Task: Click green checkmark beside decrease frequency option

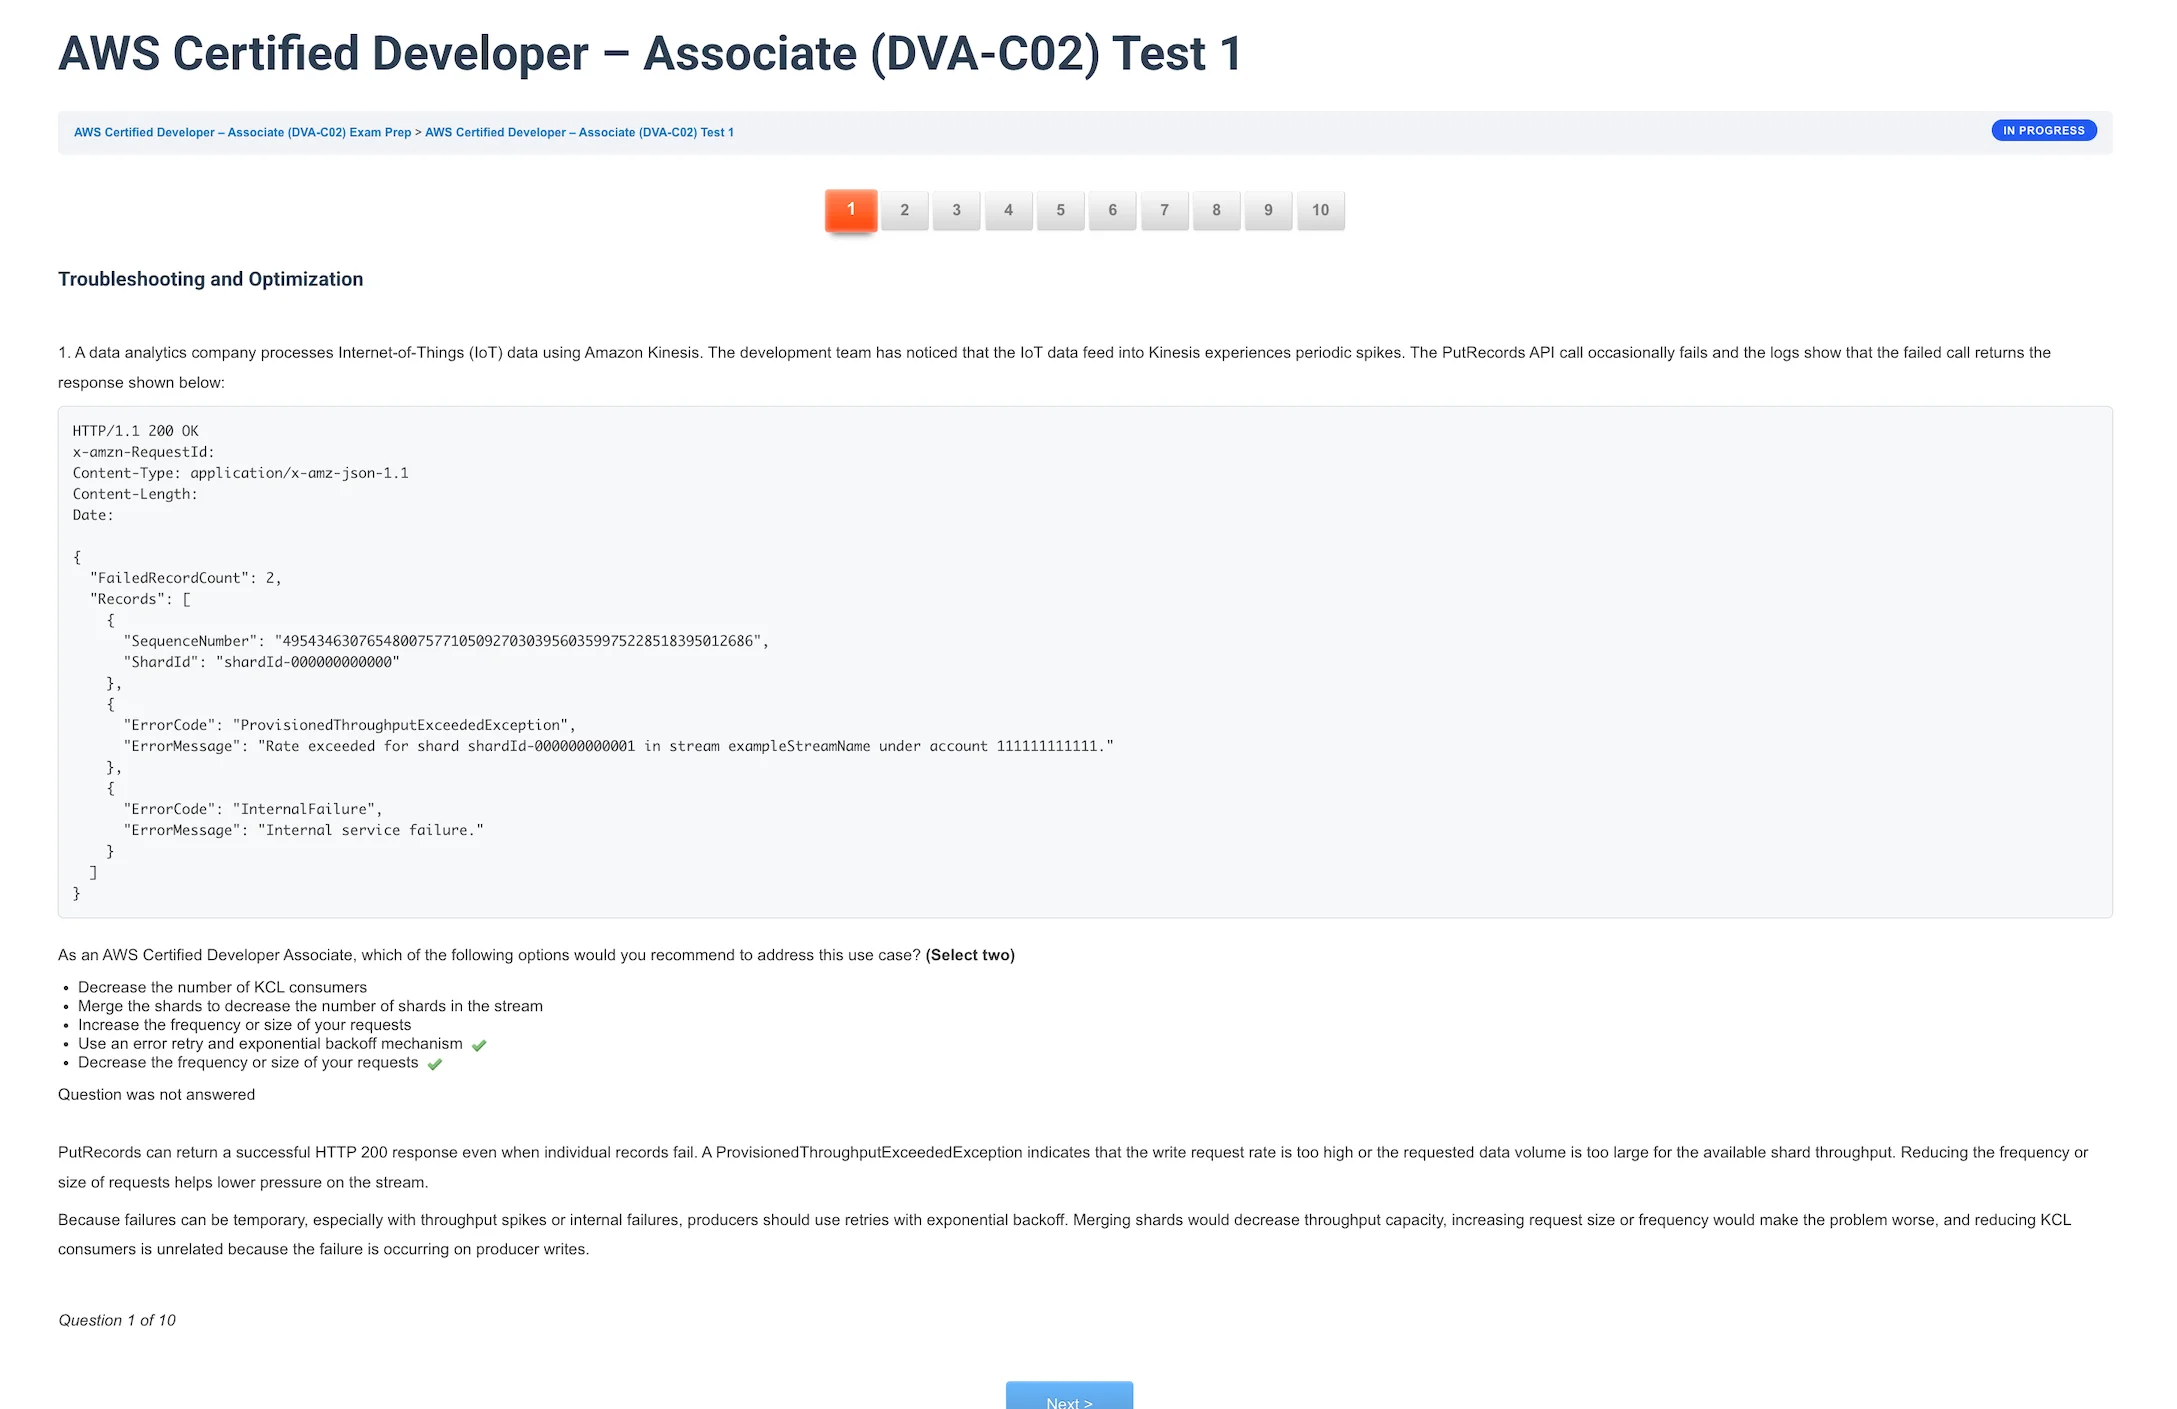Action: coord(435,1064)
